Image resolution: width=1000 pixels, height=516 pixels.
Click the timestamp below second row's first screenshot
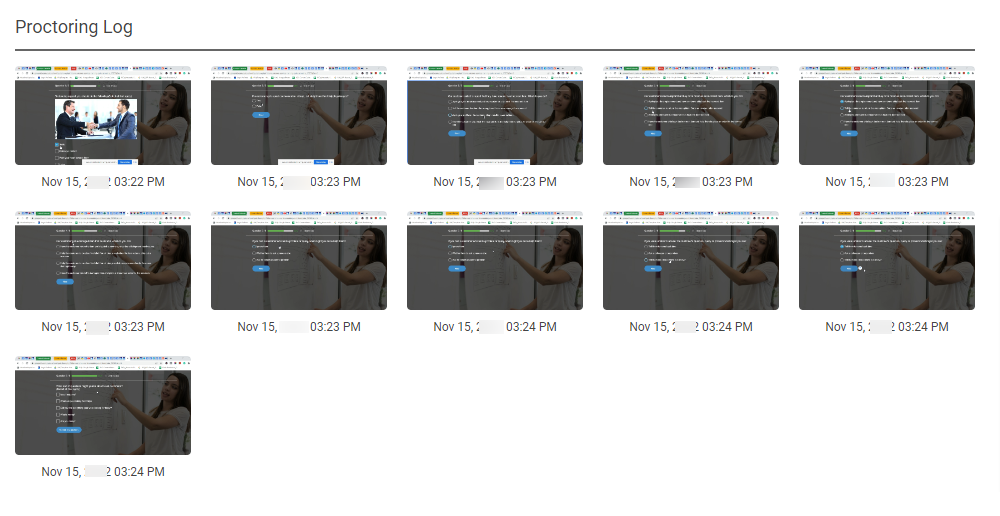(103, 327)
